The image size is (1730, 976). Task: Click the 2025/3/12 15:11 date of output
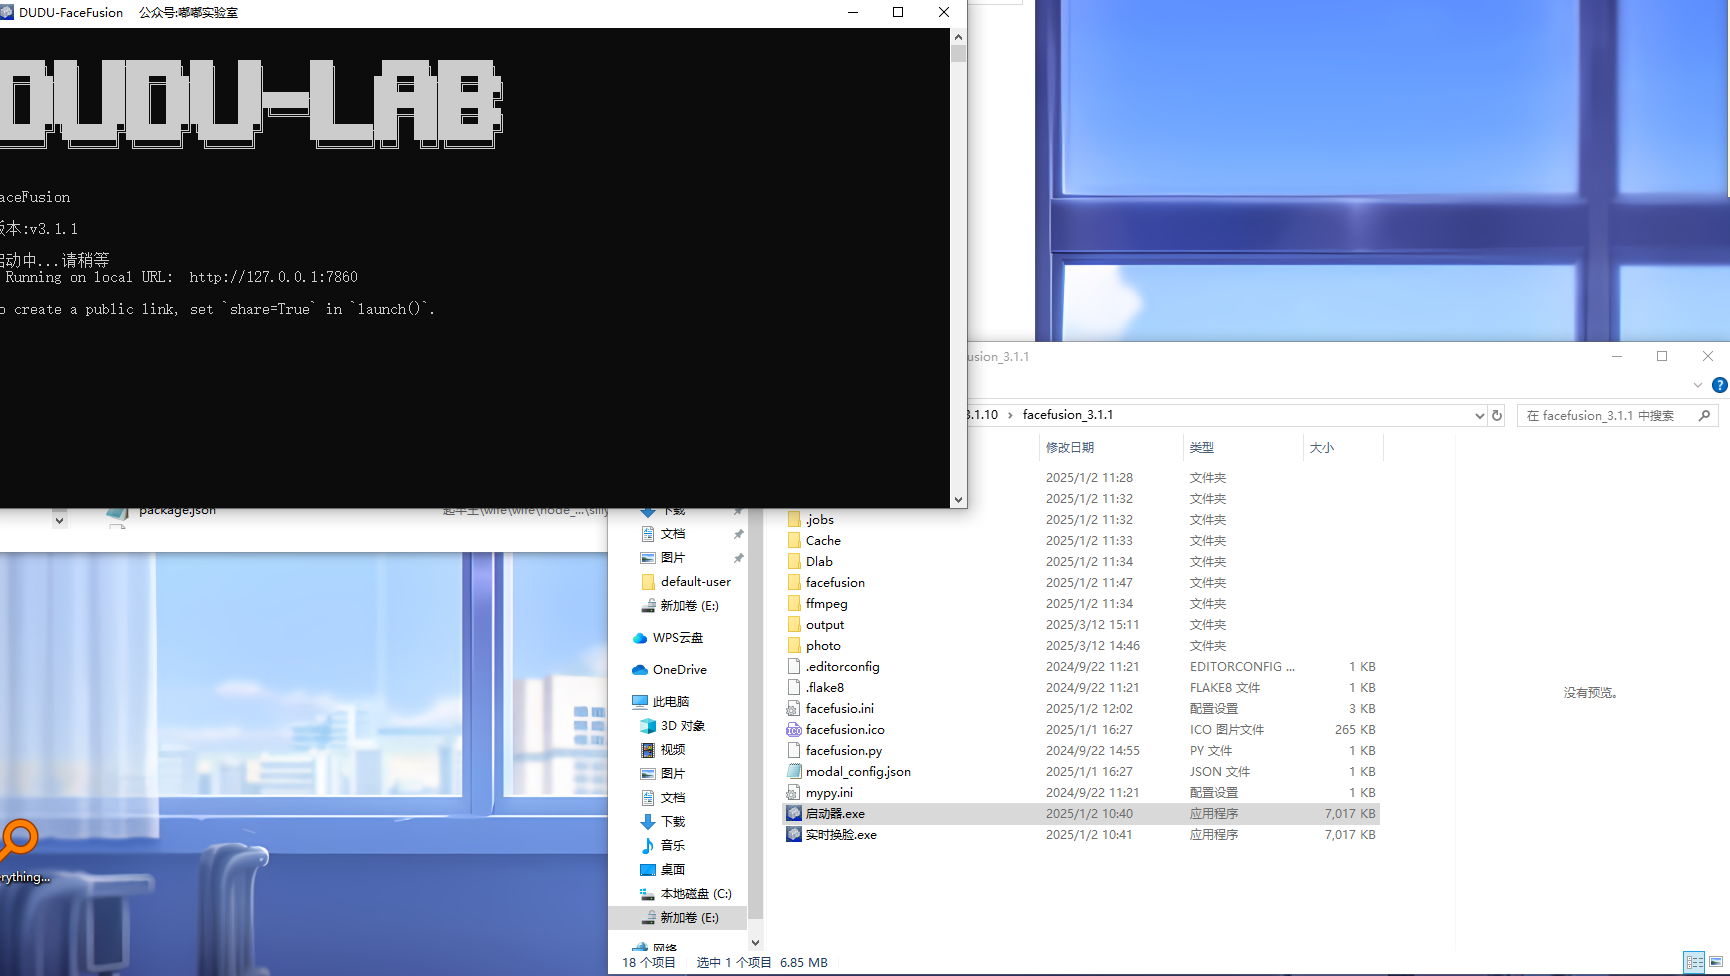(1092, 624)
